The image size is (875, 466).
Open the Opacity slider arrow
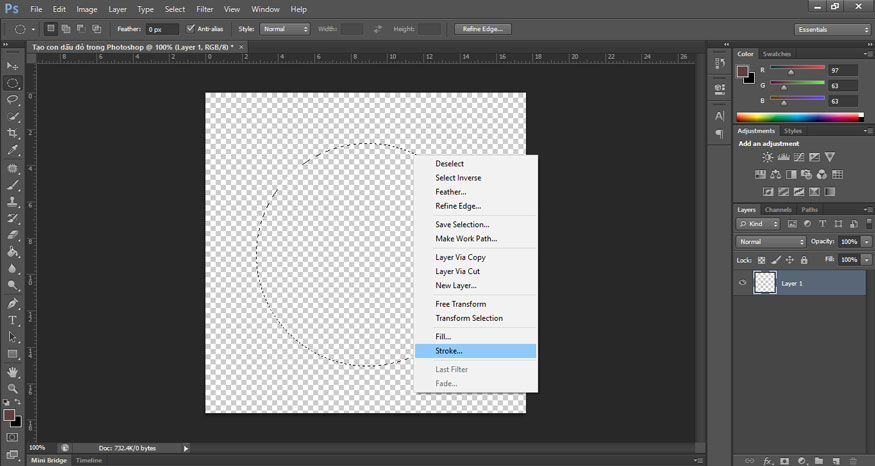pyautogui.click(x=866, y=242)
